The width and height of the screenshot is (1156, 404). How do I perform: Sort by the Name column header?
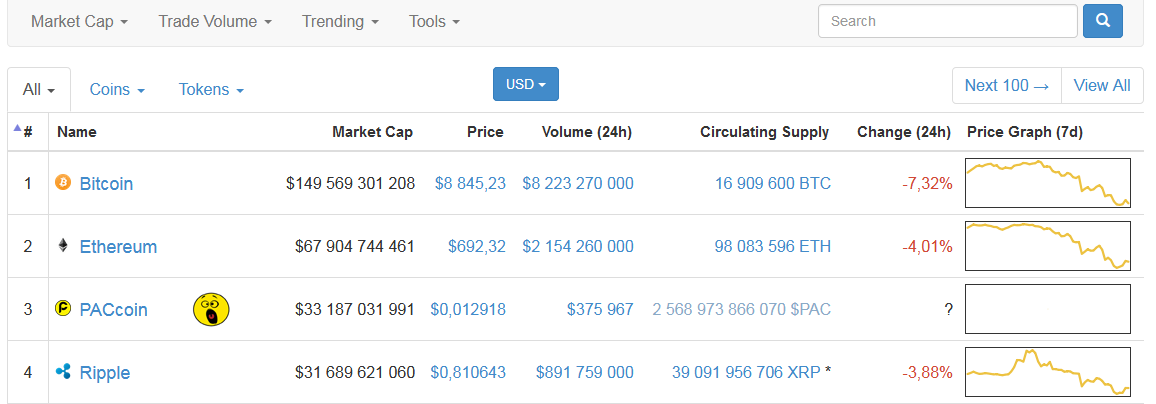77,132
